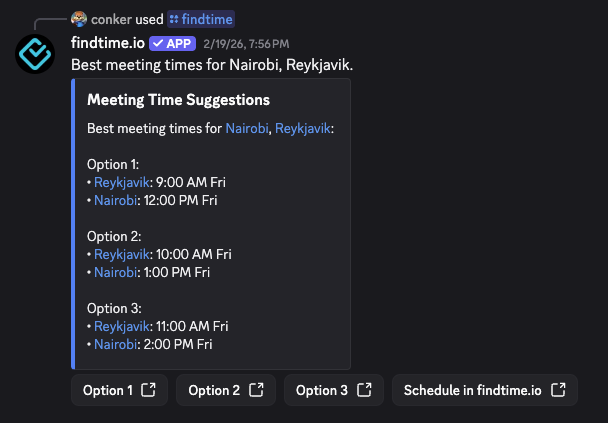Open Reykjavik link under Option 2
This screenshot has width=608, height=423.
122,254
